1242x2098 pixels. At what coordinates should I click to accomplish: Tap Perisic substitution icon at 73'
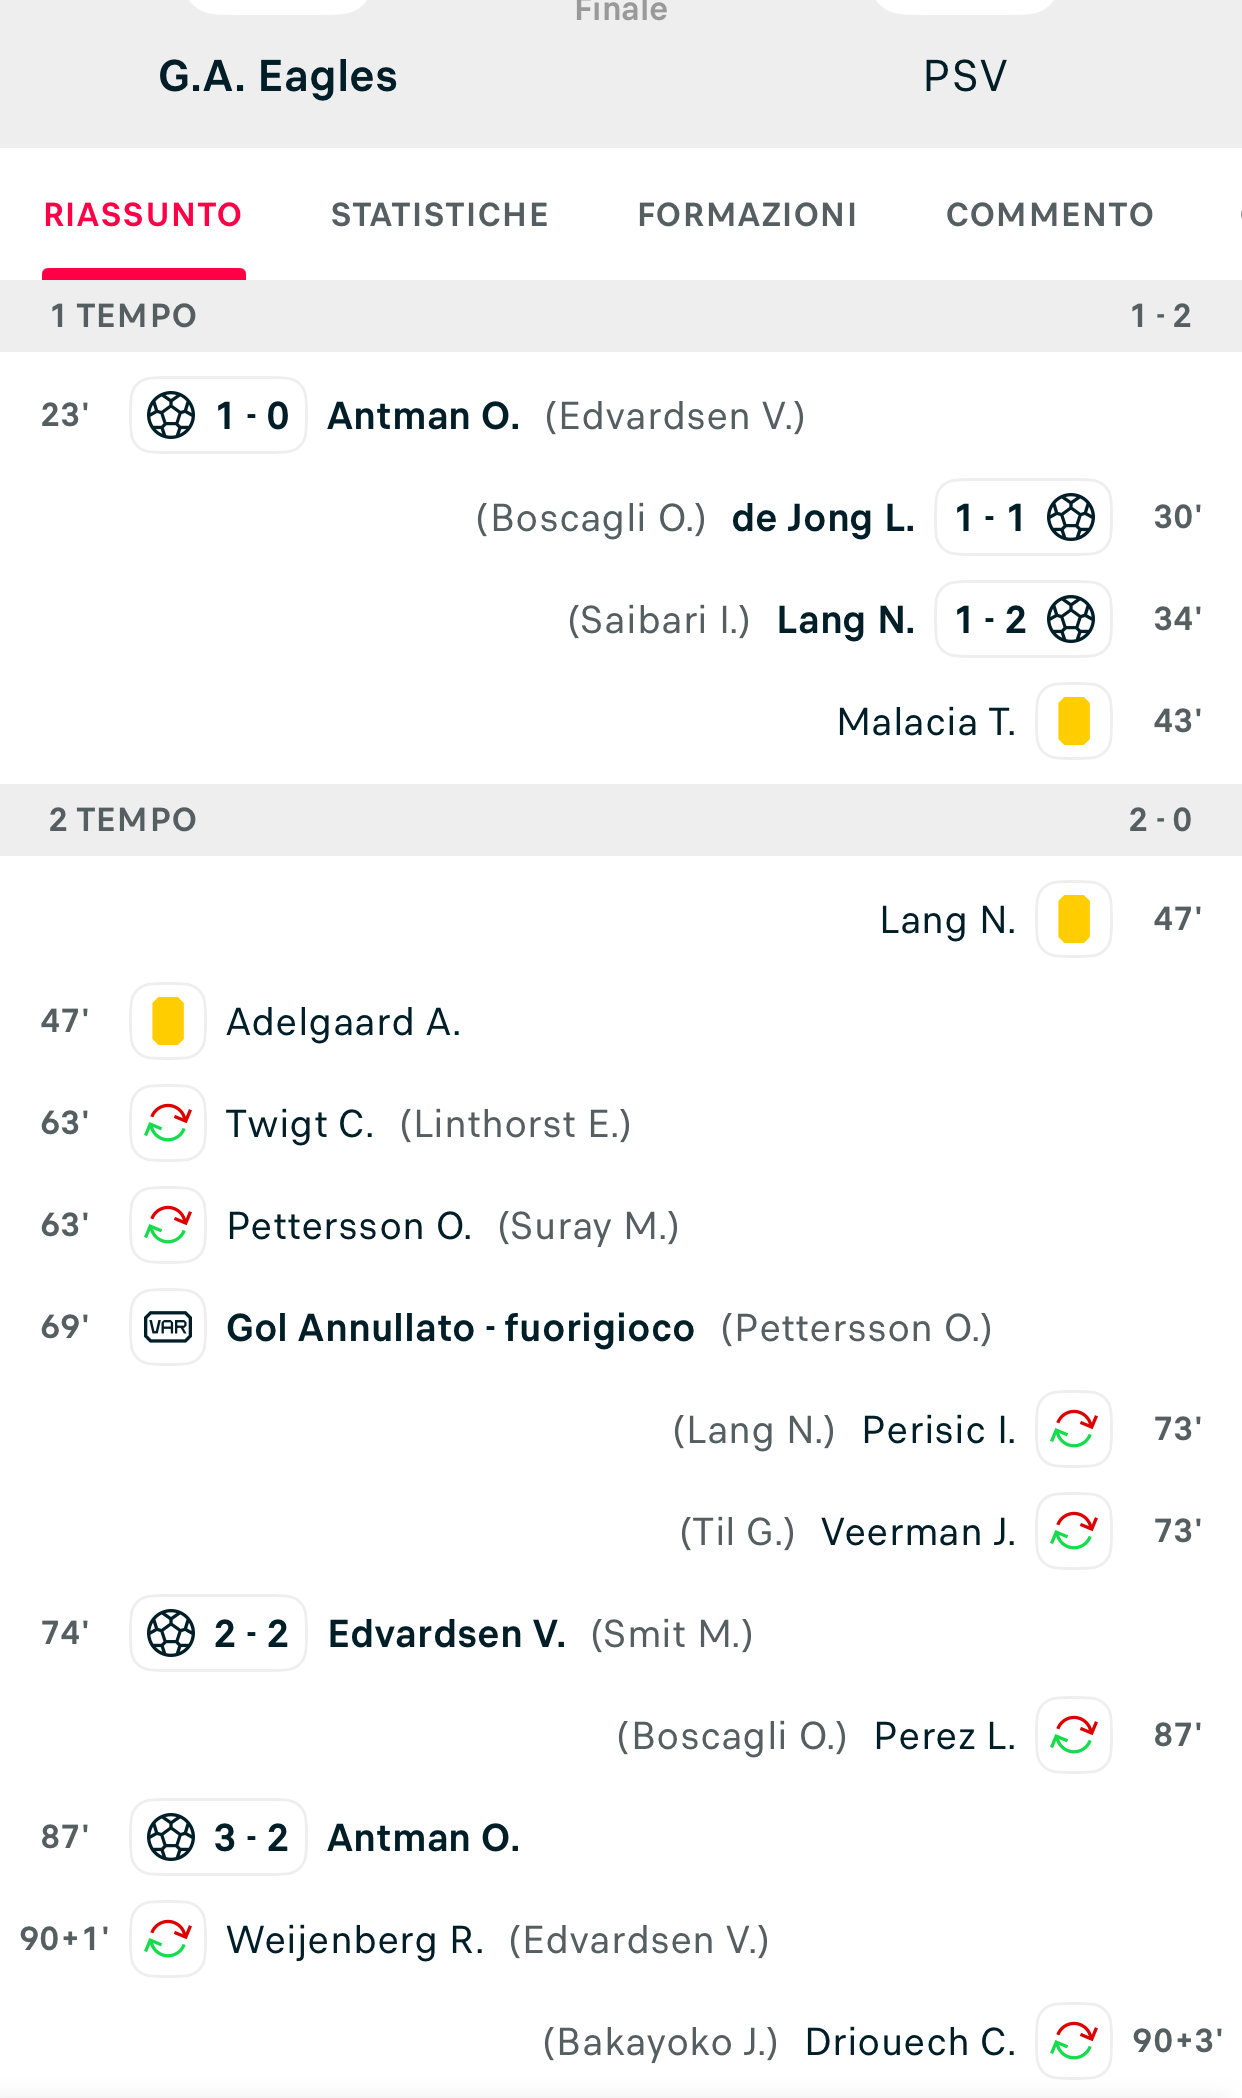[x=1073, y=1429]
